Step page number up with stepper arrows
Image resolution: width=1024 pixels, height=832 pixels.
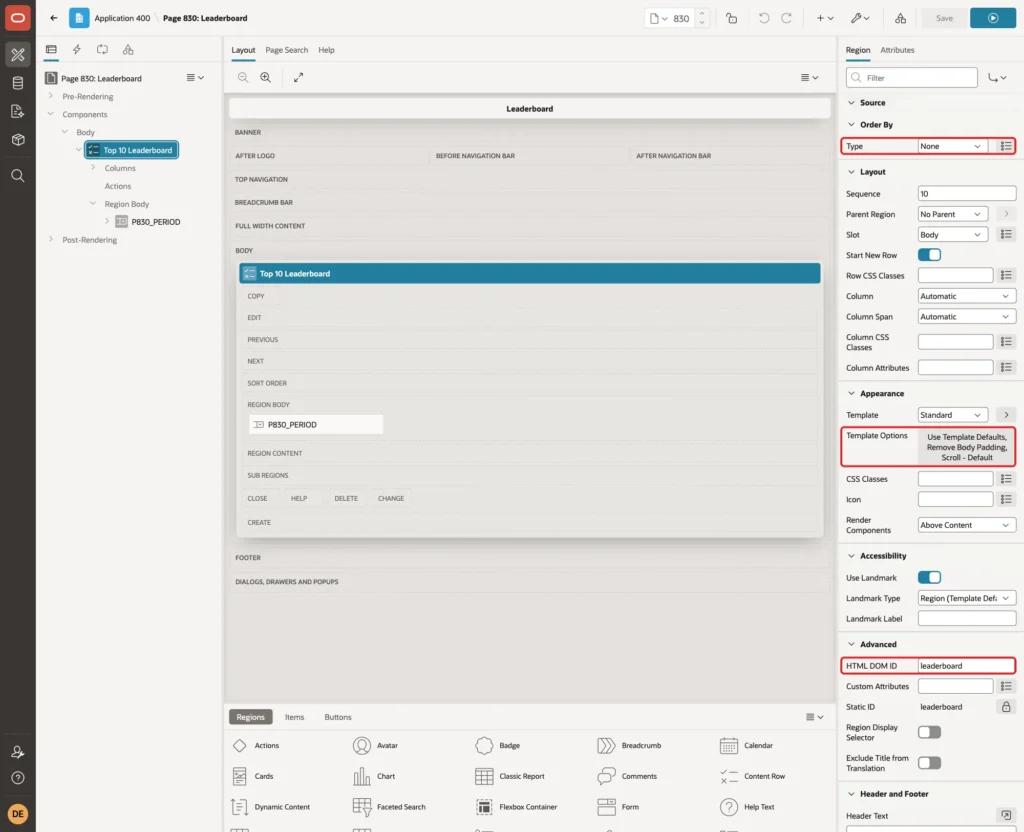(x=702, y=14)
